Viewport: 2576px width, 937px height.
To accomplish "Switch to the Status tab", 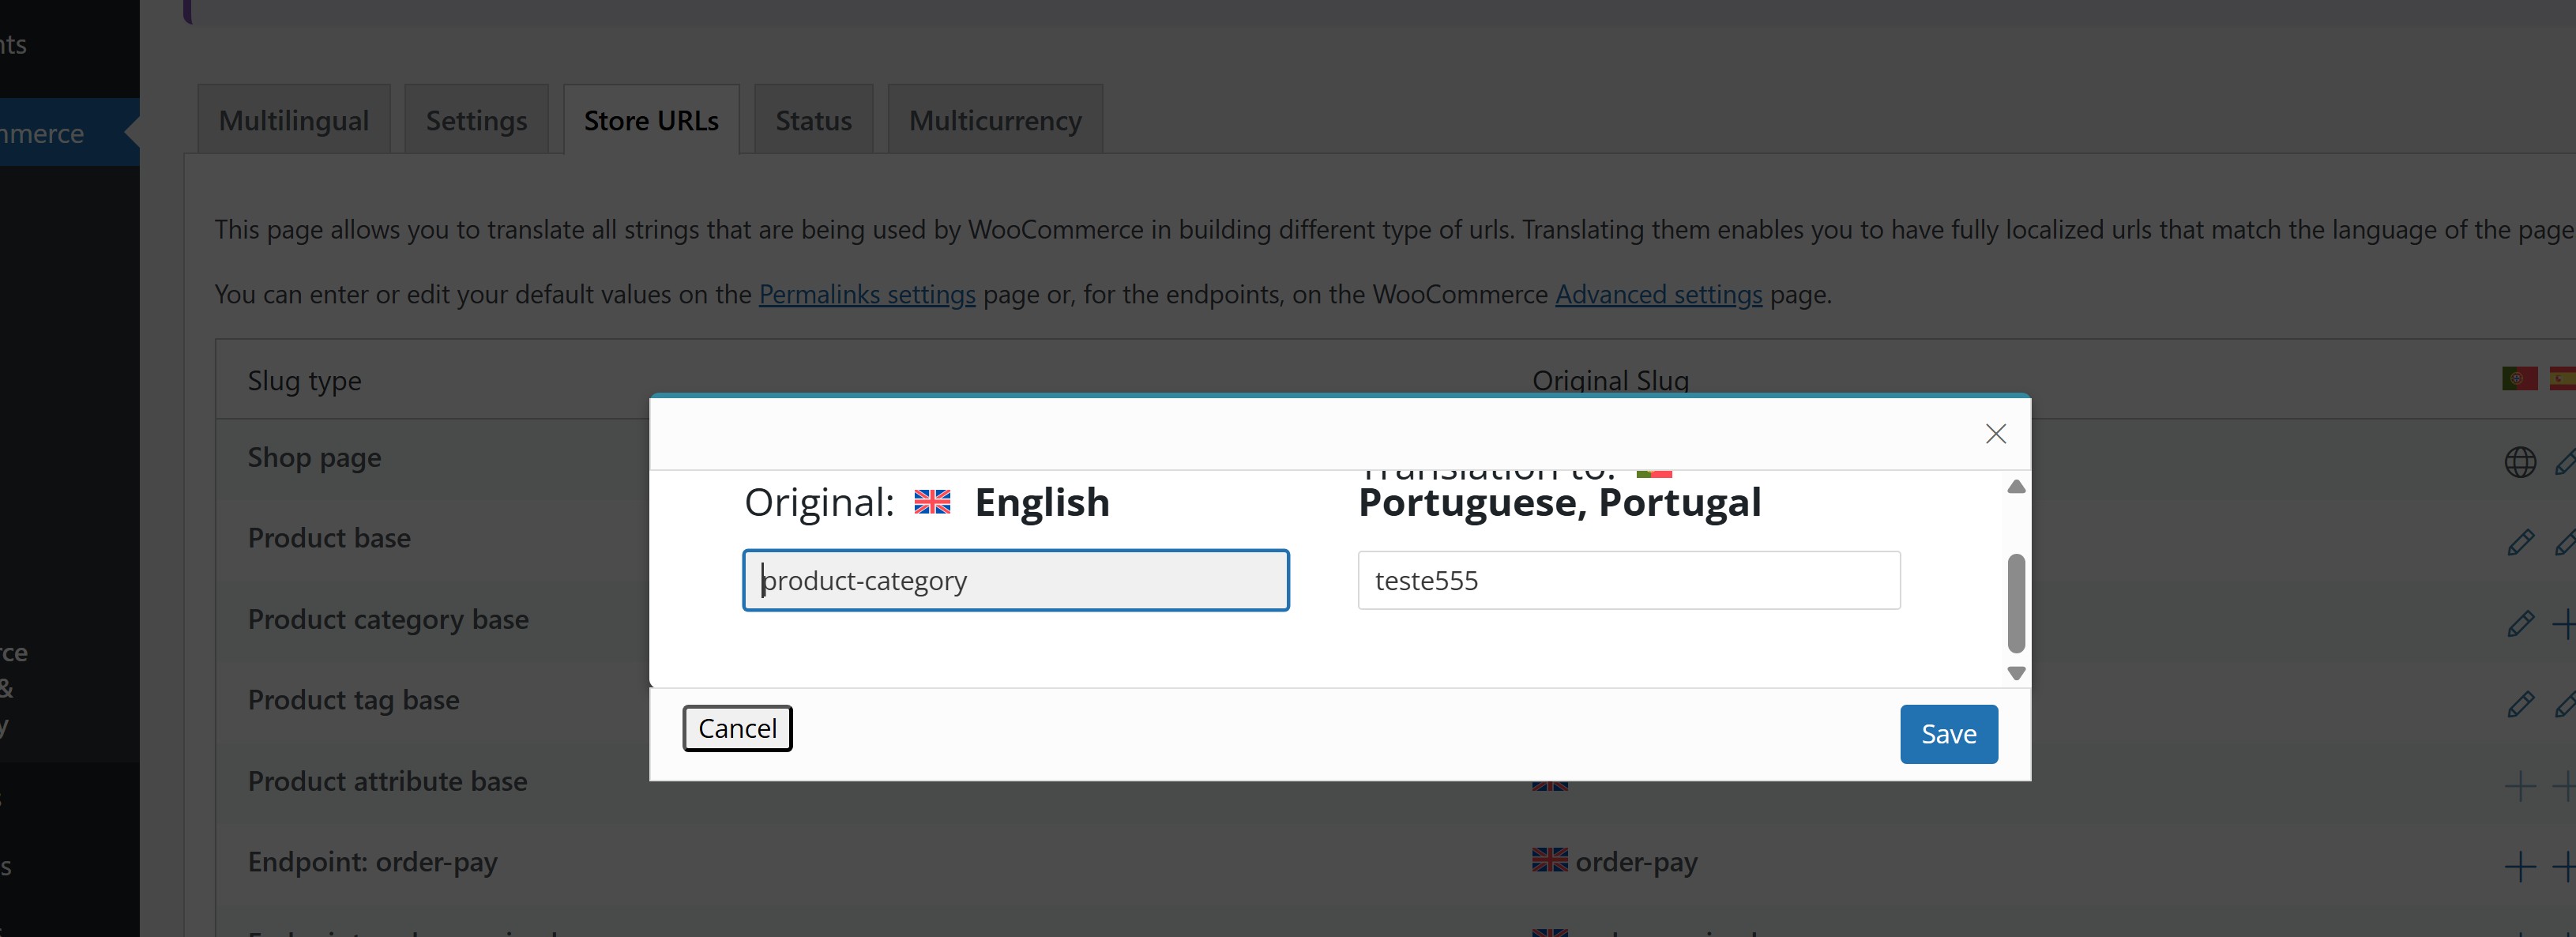I will [813, 120].
